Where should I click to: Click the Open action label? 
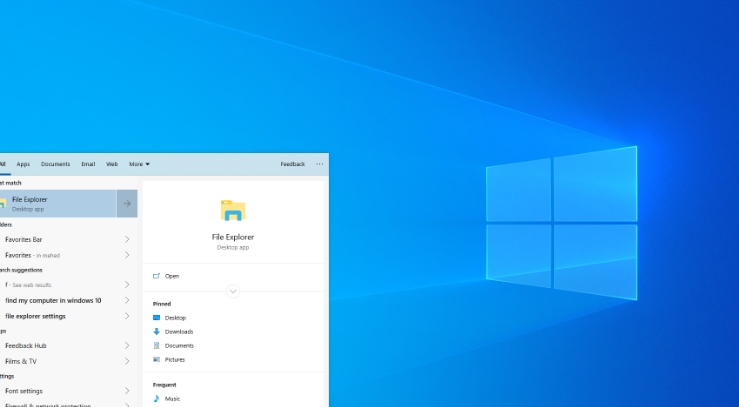click(172, 276)
